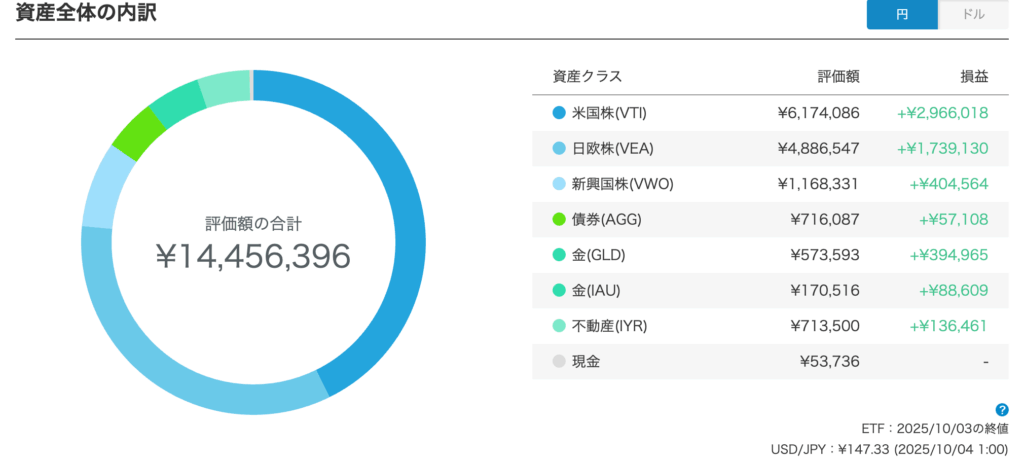
Task: Click the gray 現金 legend dot
Action: point(559,361)
